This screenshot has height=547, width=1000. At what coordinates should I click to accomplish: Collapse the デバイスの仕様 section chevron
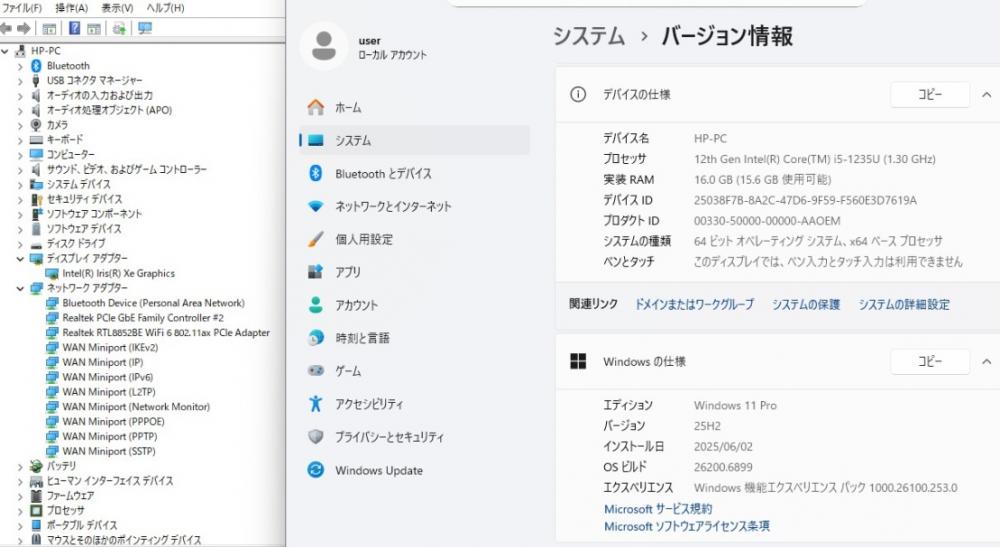986,94
